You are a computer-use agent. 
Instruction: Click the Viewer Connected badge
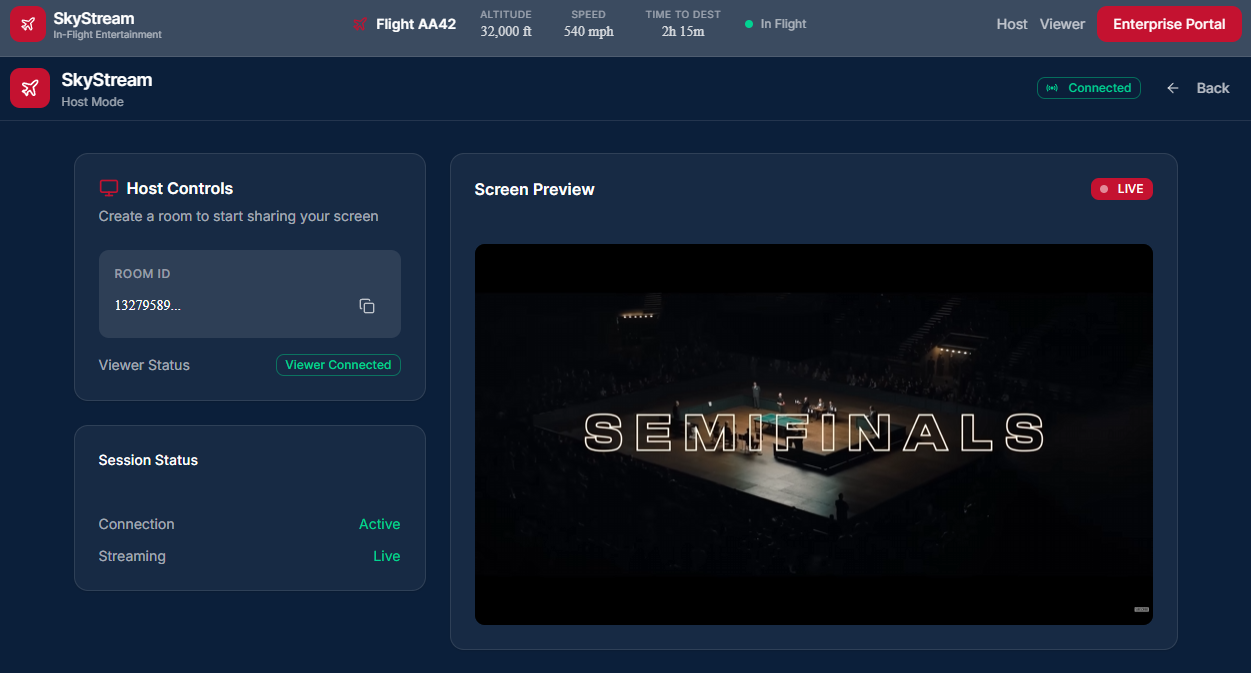click(338, 365)
